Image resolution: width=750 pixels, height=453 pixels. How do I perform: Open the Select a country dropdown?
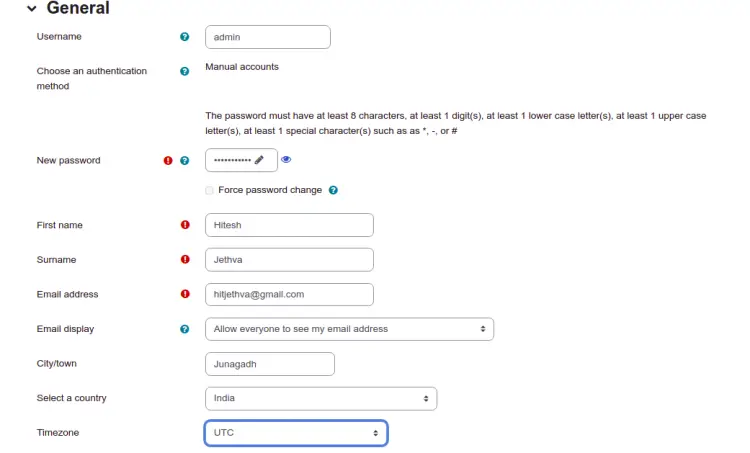[x=321, y=398]
